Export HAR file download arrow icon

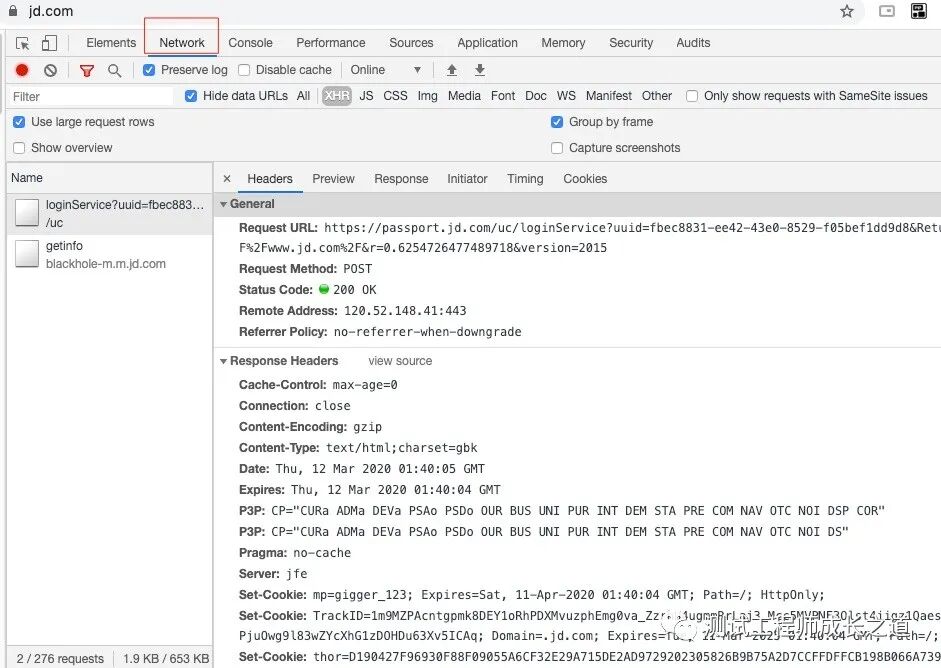tap(480, 70)
